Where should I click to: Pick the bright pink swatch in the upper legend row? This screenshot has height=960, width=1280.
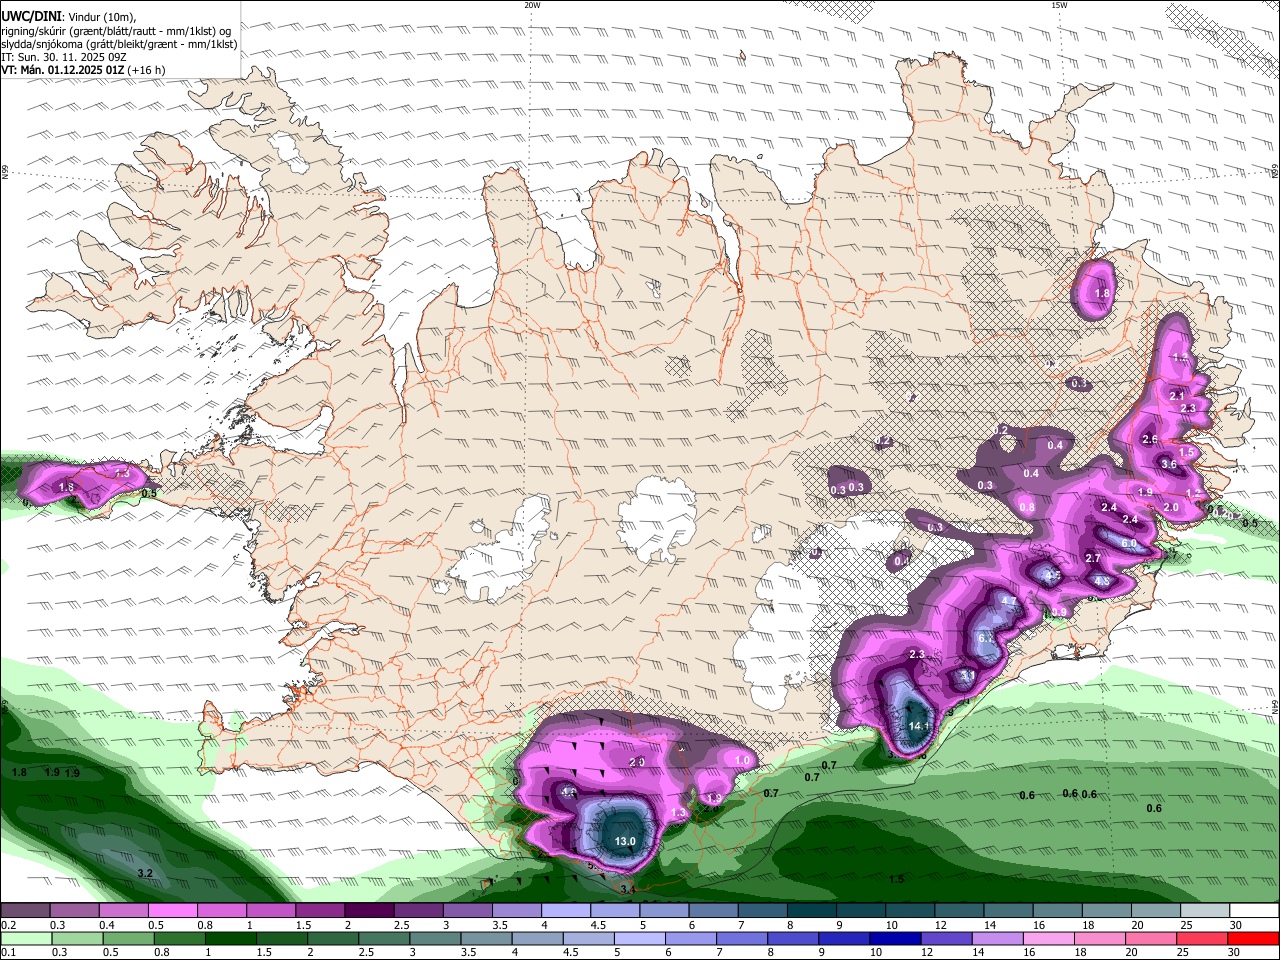[173, 912]
